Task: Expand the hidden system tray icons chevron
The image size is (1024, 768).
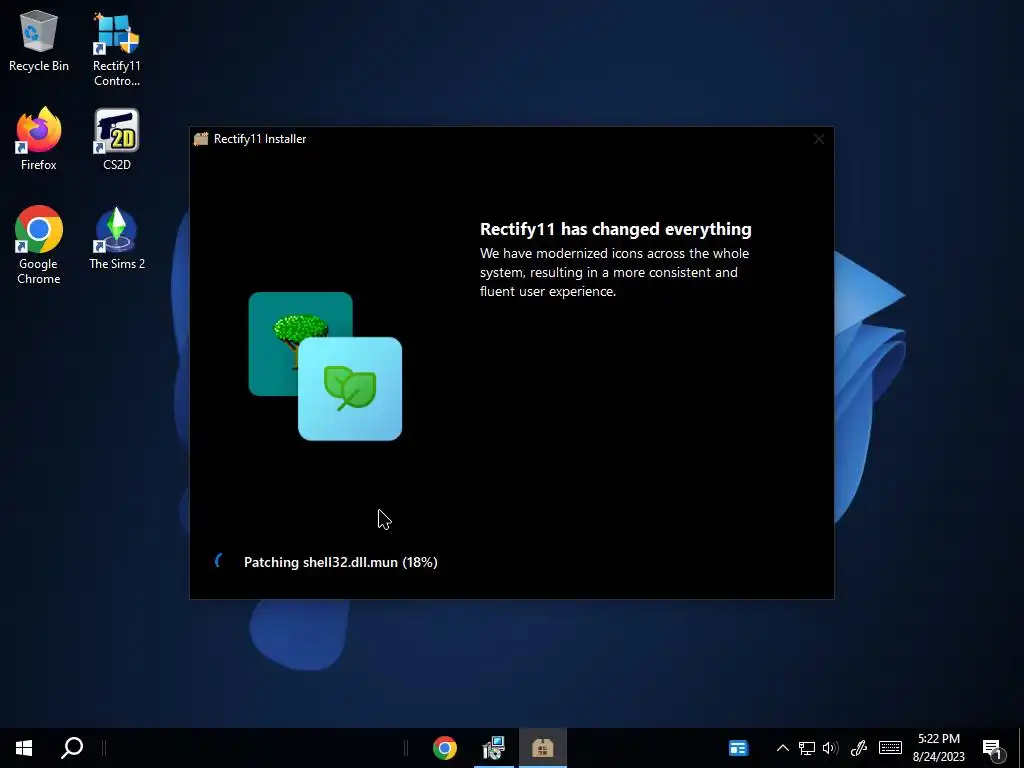Action: coord(782,748)
